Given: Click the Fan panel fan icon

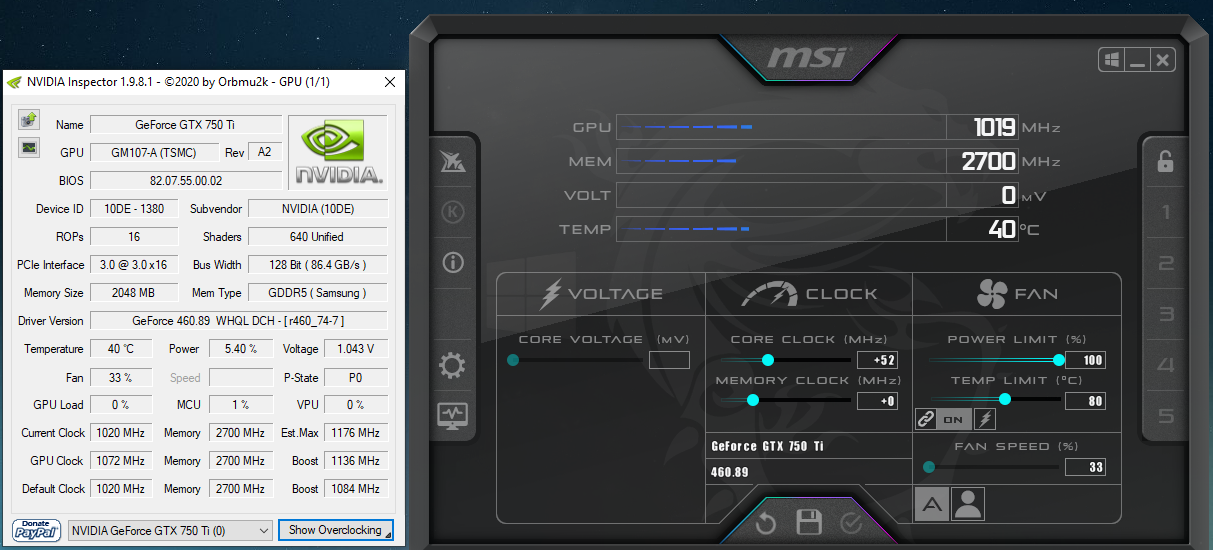Looking at the screenshot, I should (x=992, y=294).
